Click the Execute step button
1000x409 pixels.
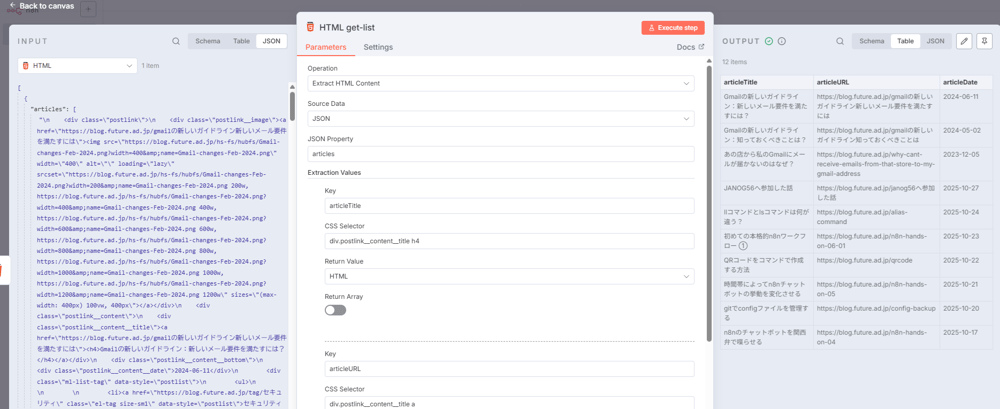point(673,28)
